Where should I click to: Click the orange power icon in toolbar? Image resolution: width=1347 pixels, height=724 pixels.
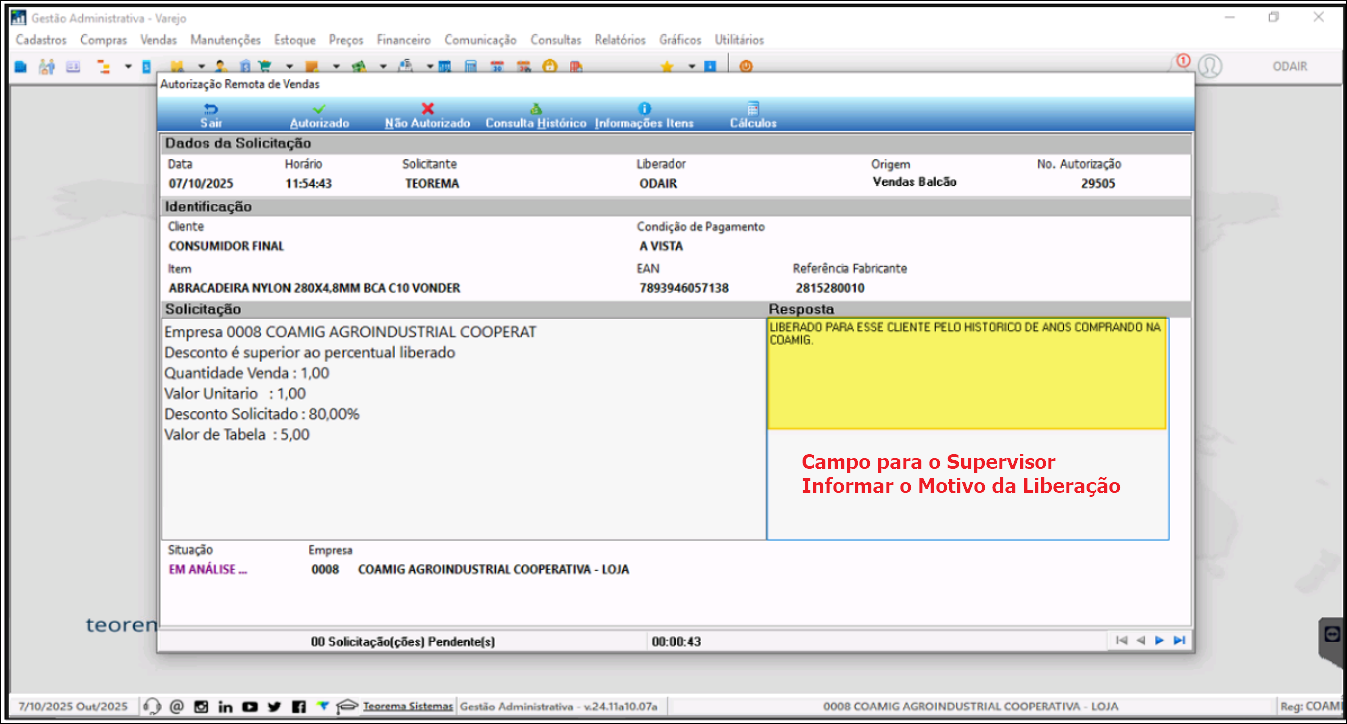point(745,67)
